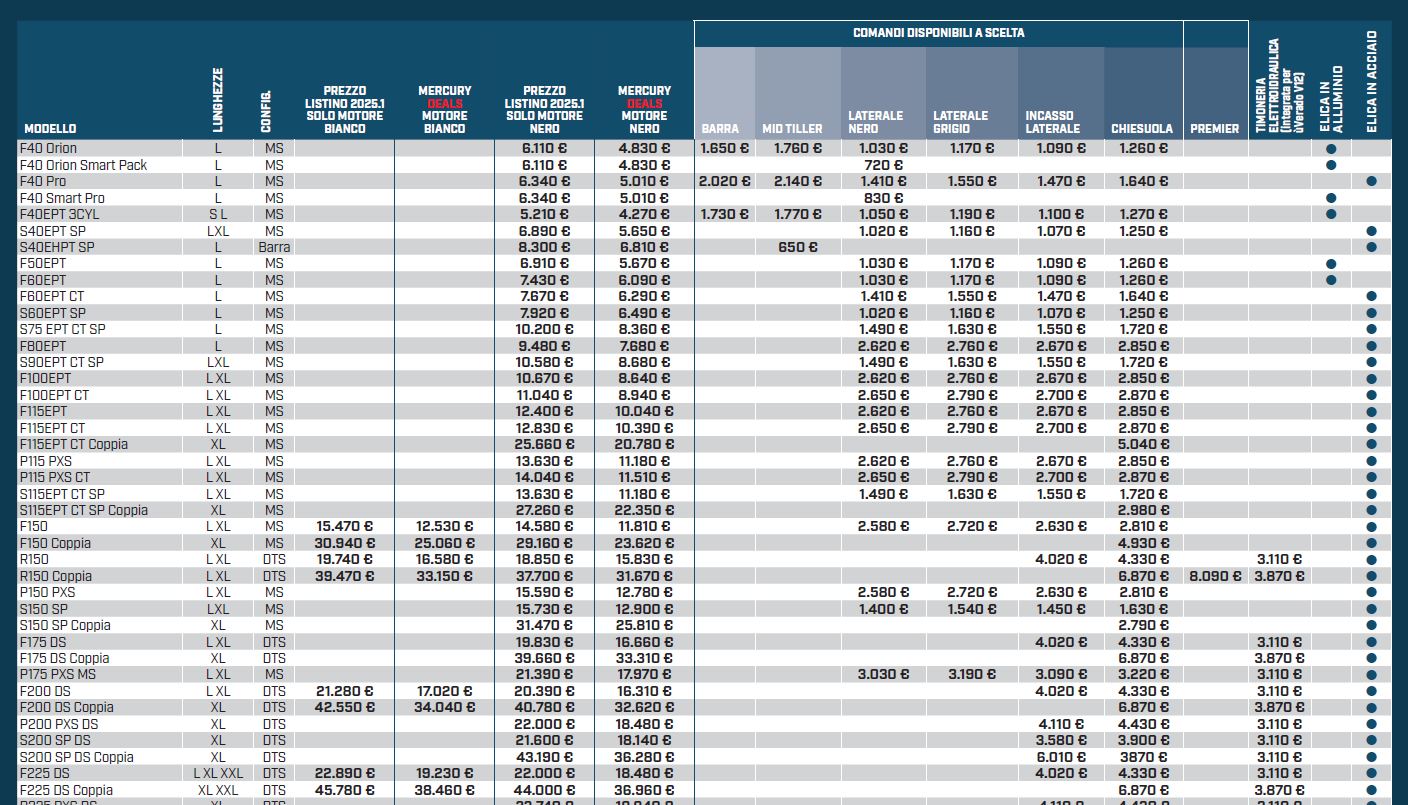Image resolution: width=1408 pixels, height=805 pixels.
Task: Click the 830 € Laterale Nero price
Action: click(884, 198)
